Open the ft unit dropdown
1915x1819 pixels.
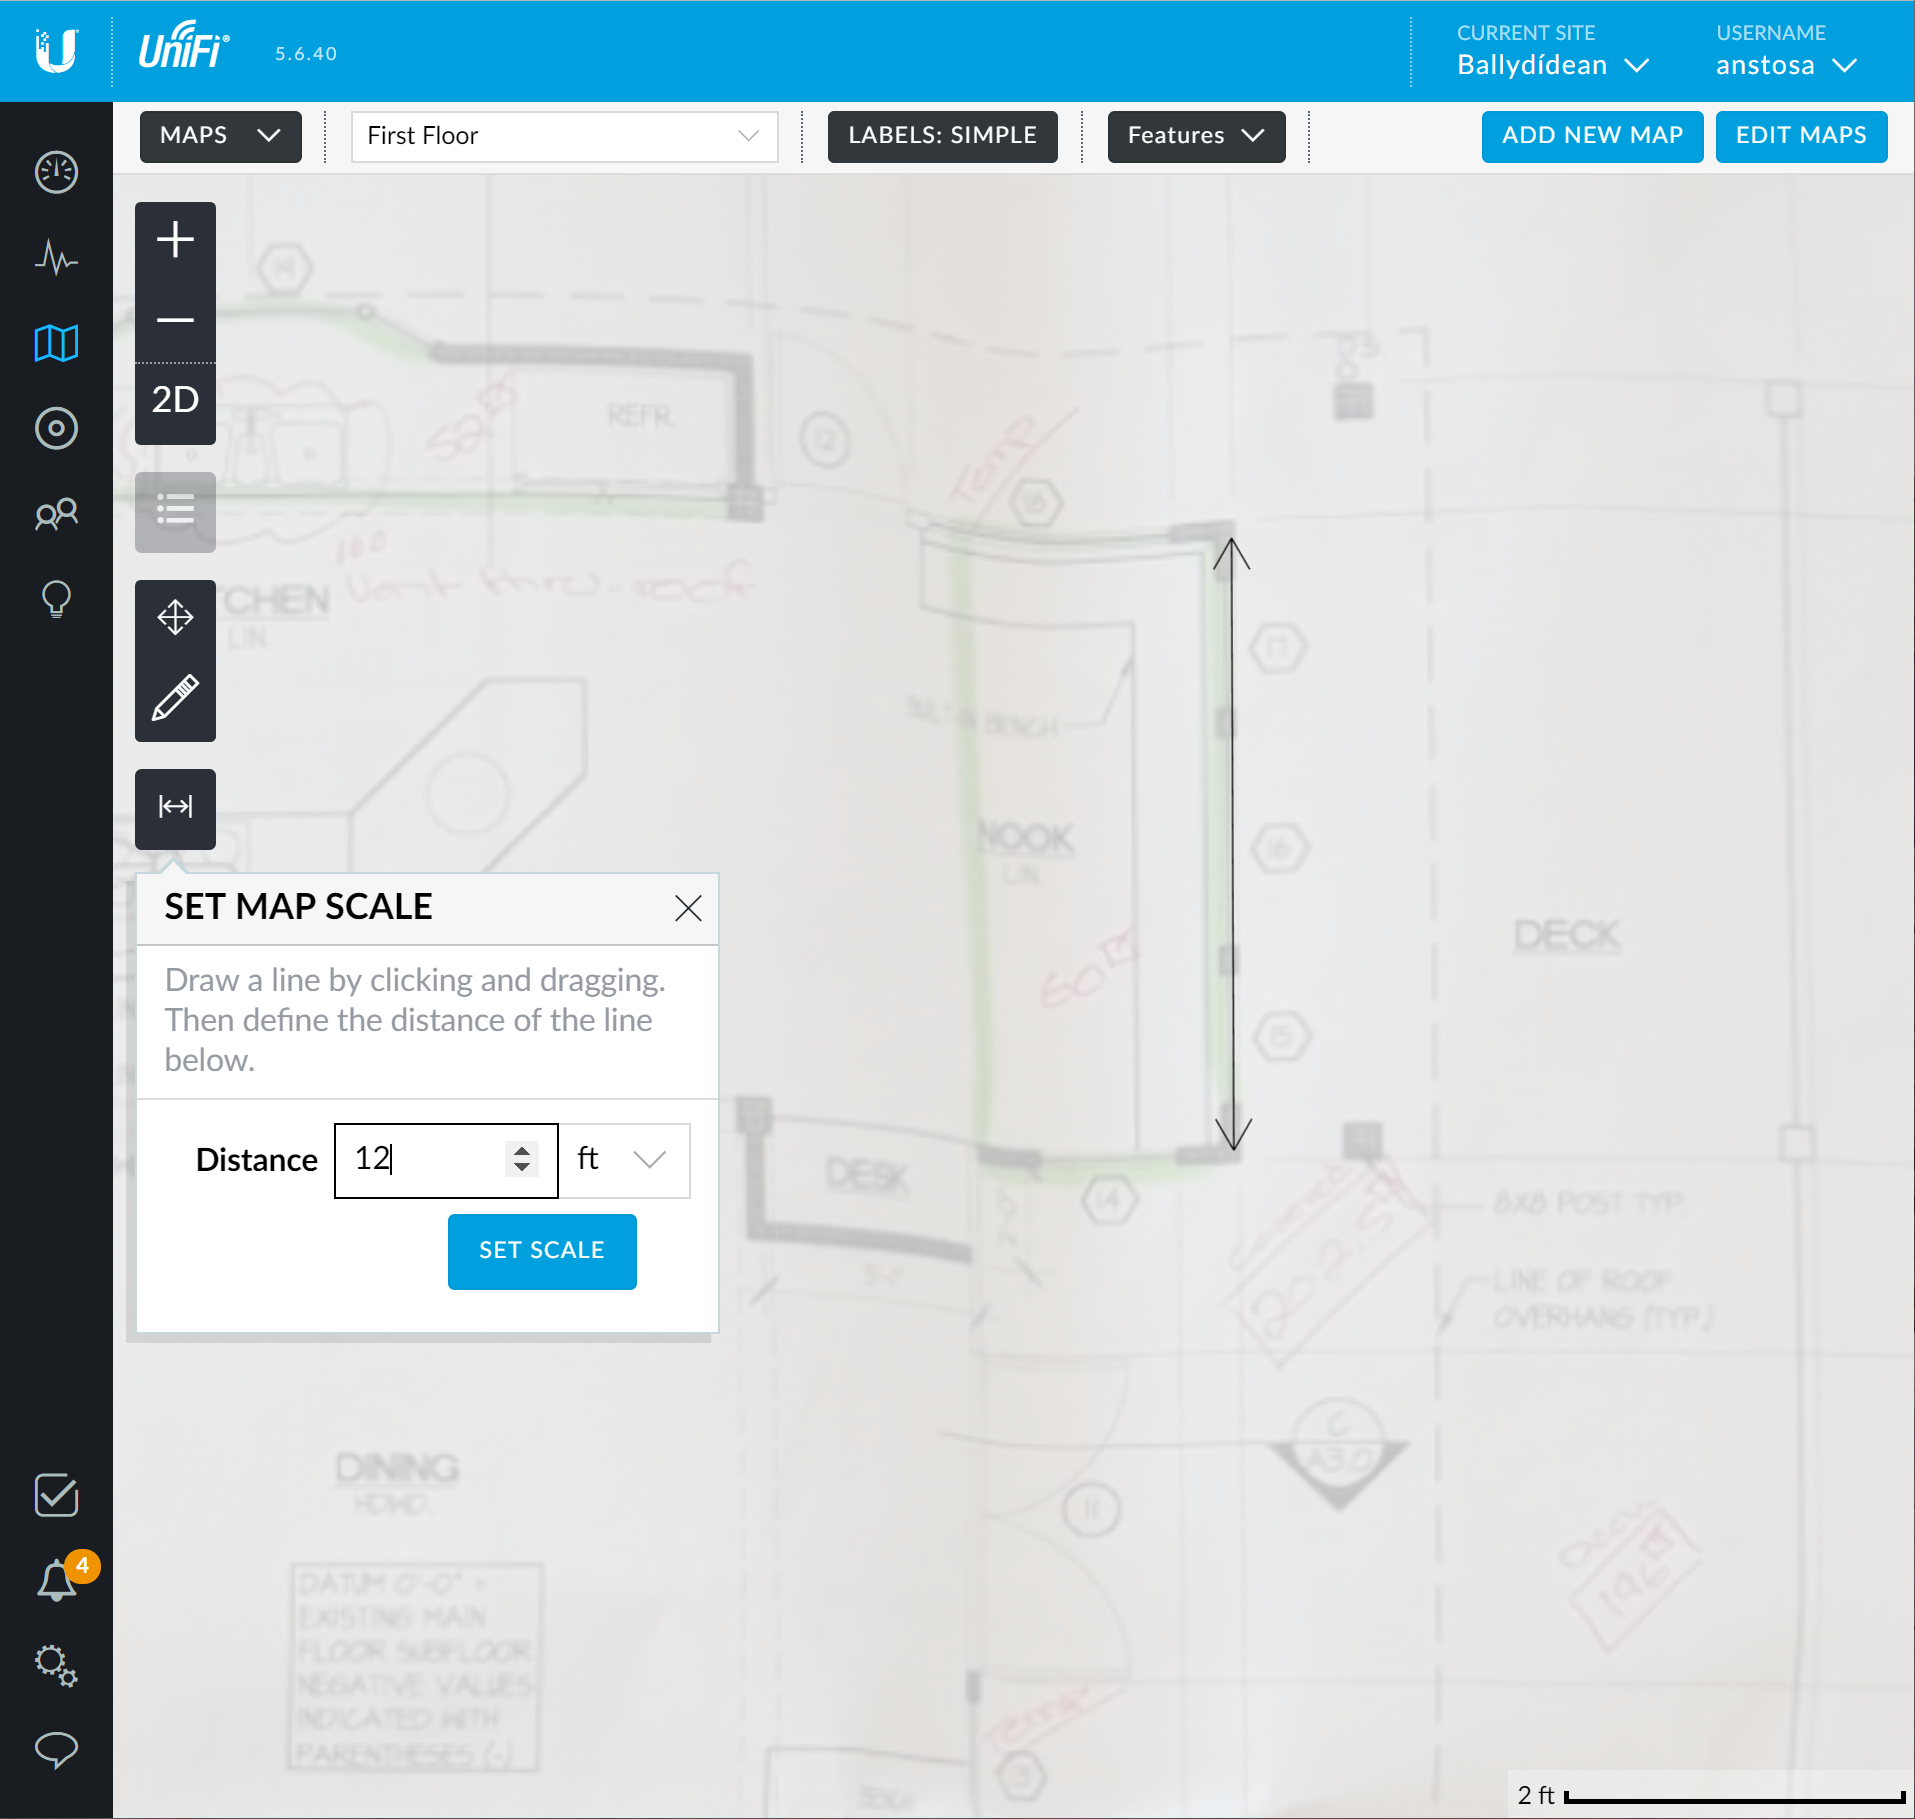[x=623, y=1160]
